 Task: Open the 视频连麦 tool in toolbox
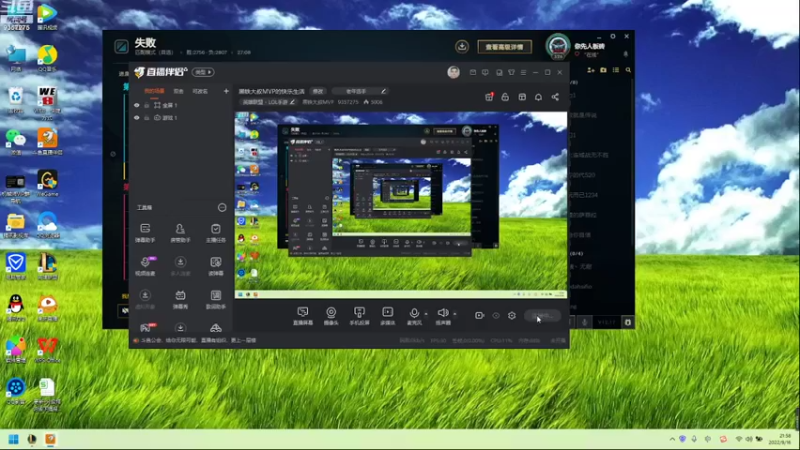(145, 266)
